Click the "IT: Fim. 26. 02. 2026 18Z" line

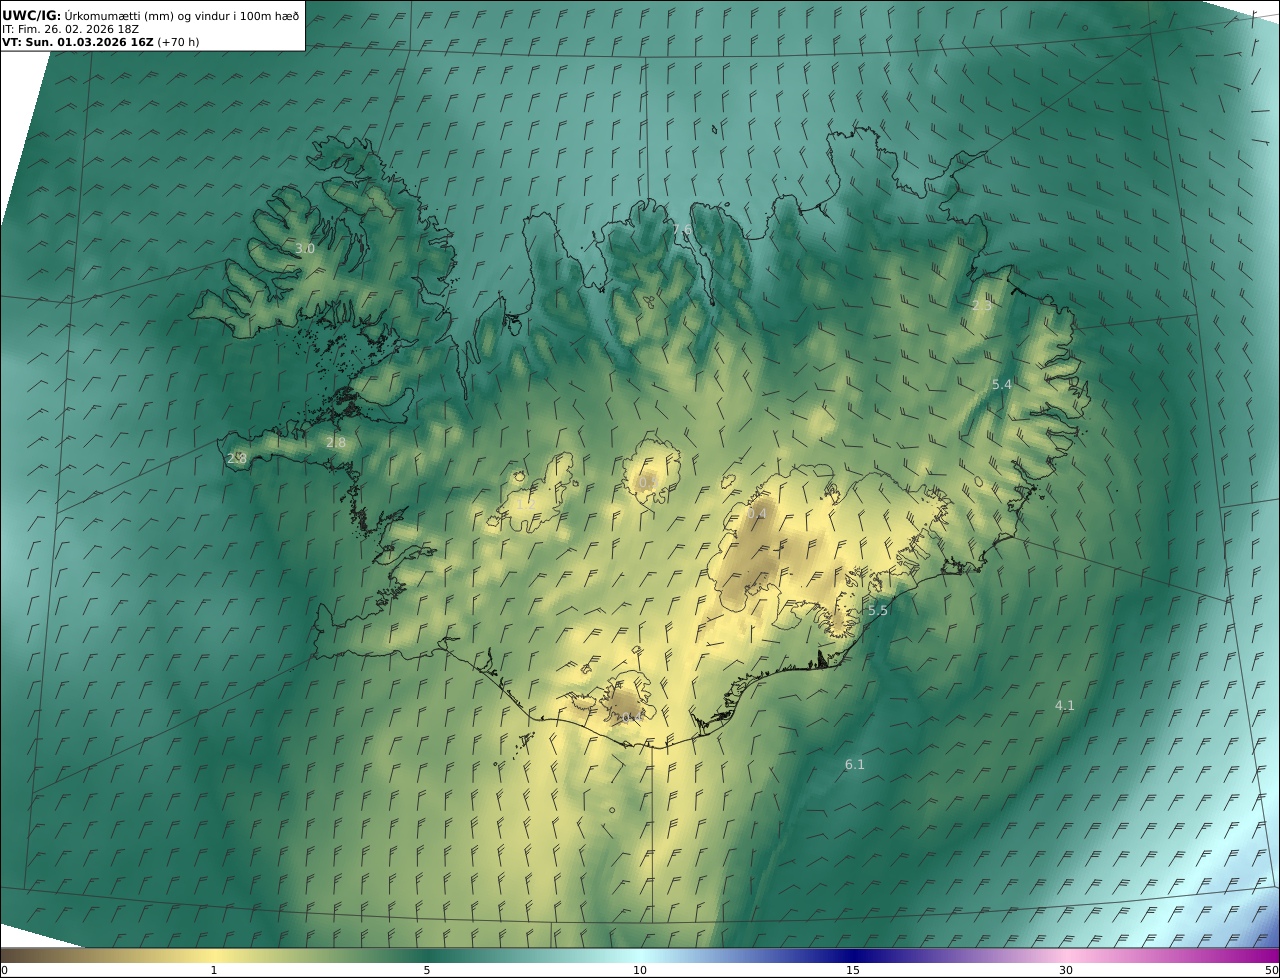pyautogui.click(x=70, y=29)
